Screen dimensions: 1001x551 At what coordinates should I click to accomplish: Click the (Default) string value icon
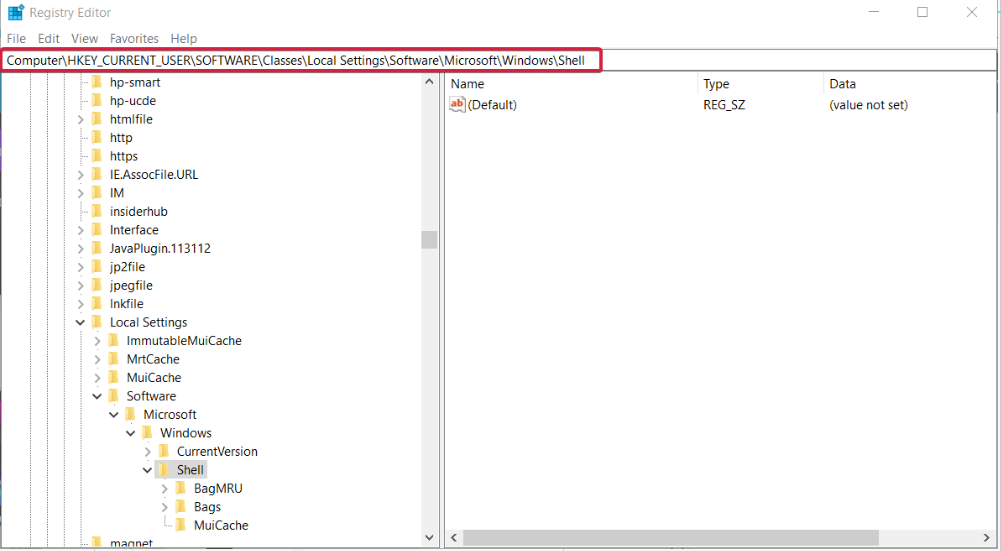pos(457,105)
